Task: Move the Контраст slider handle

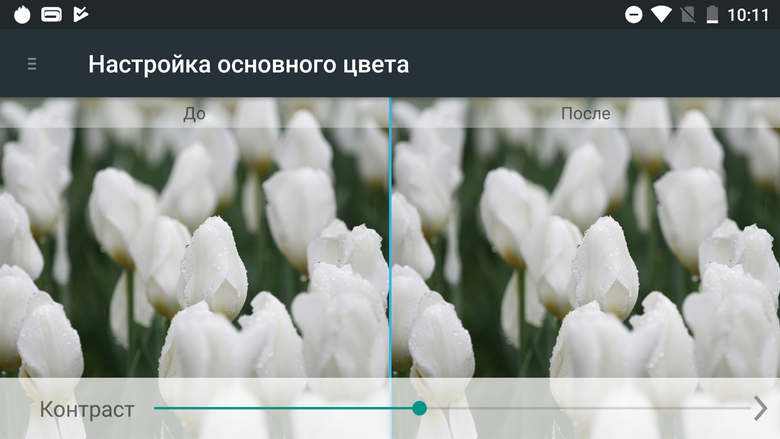Action: [419, 408]
